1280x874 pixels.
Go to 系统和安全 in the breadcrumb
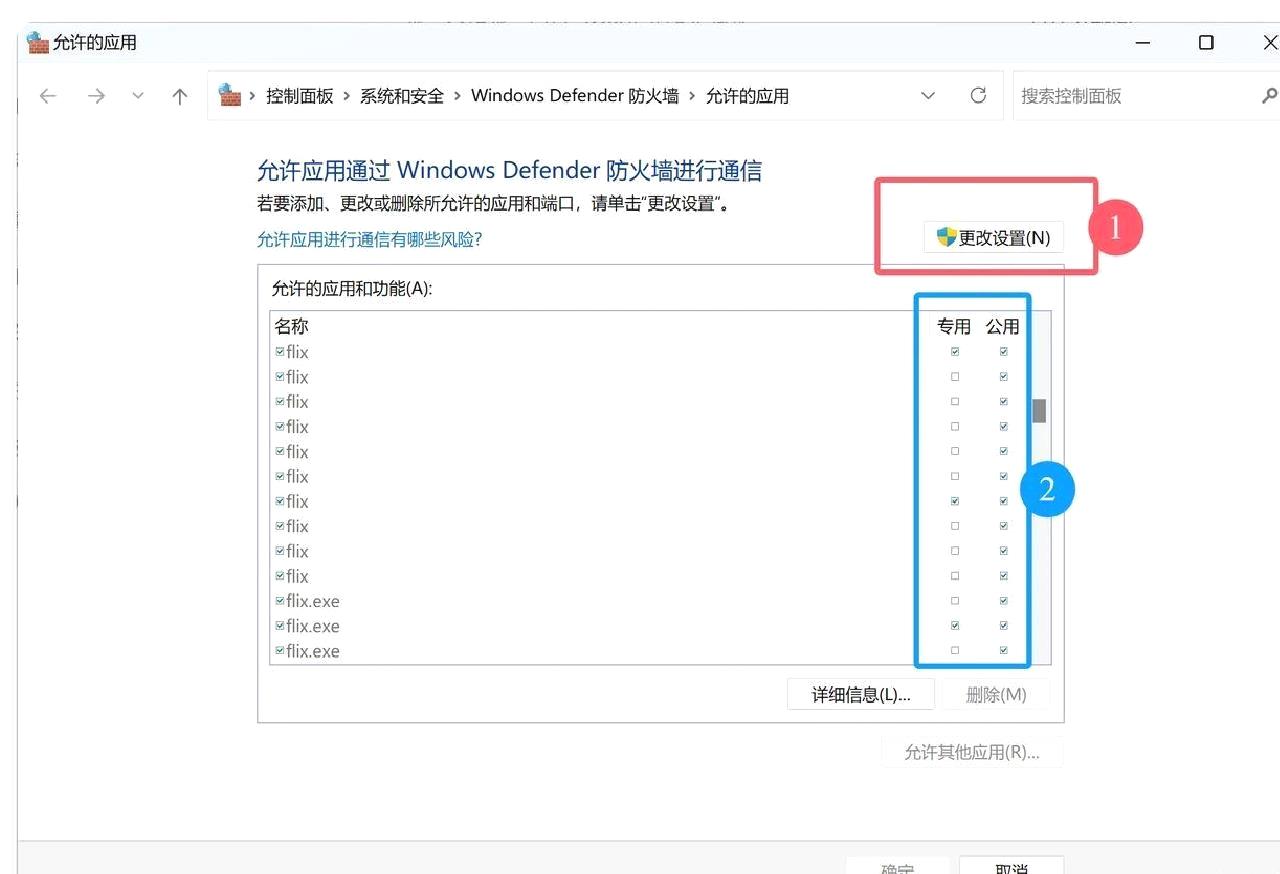(x=402, y=96)
